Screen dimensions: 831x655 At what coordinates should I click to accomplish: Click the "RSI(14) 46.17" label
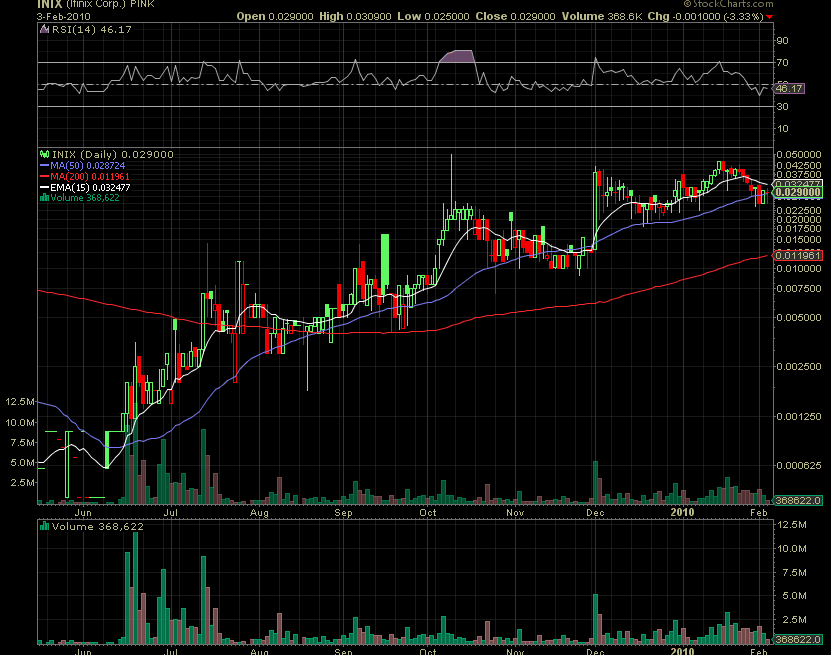point(91,29)
